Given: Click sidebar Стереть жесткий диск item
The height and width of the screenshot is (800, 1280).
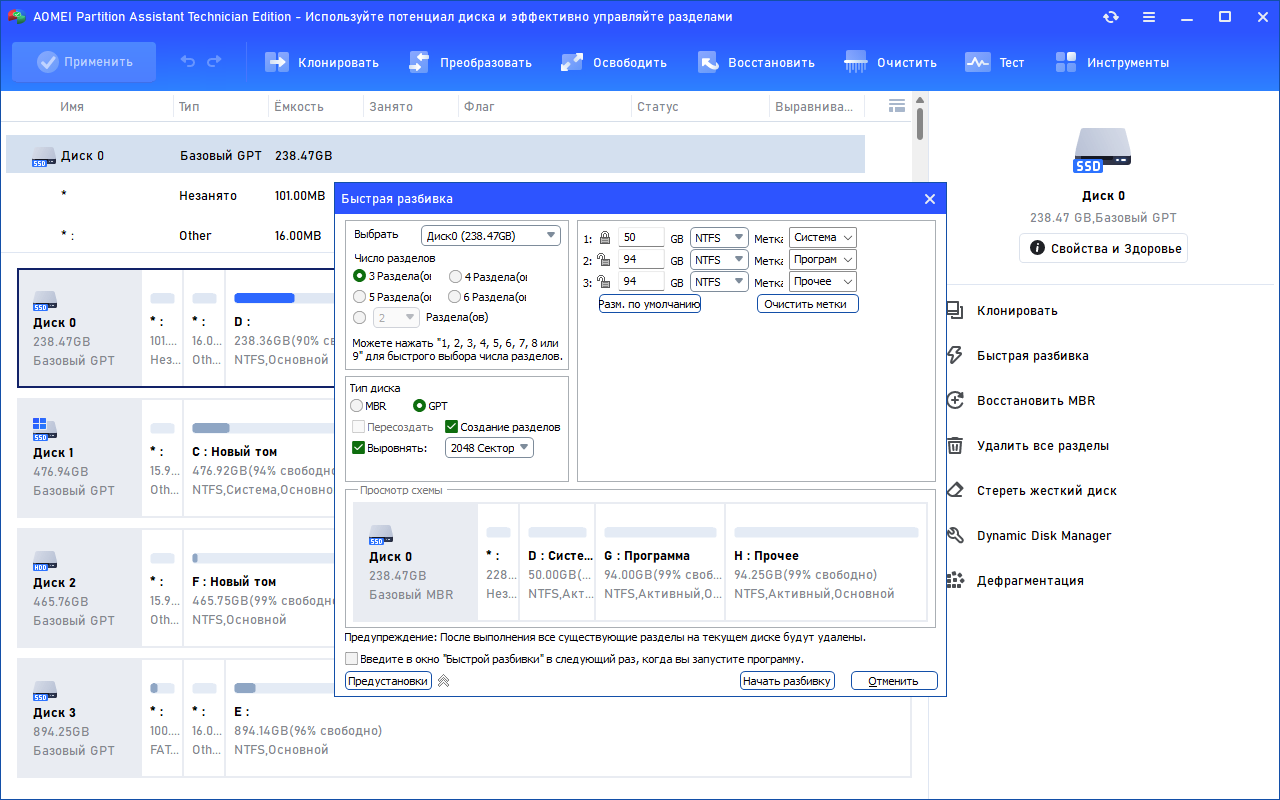Looking at the screenshot, I should [1032, 491].
